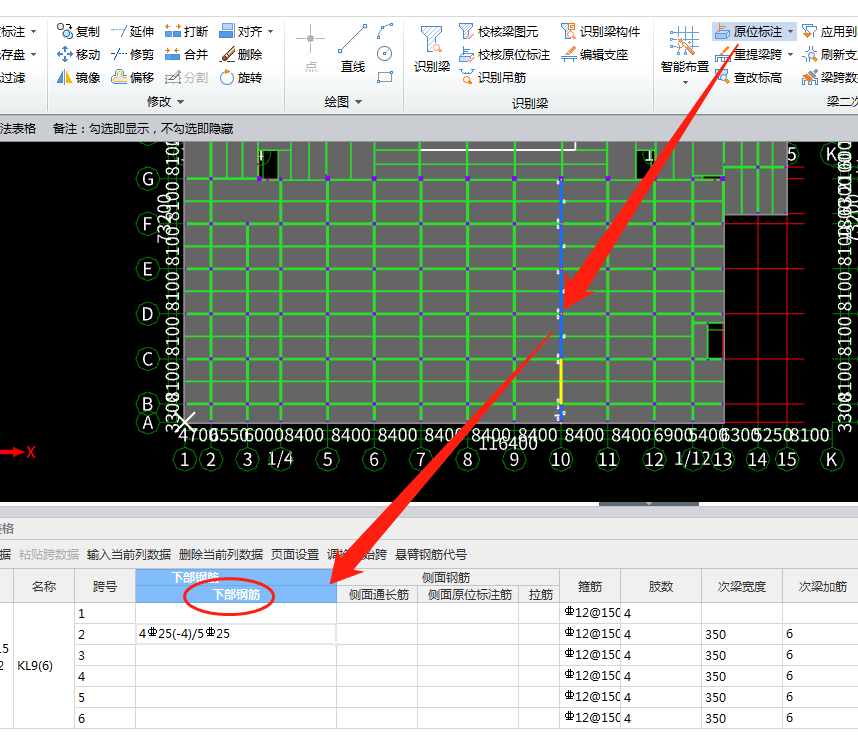The height and width of the screenshot is (739, 858).
Task: Select the circle draw tool
Action: (x=385, y=54)
